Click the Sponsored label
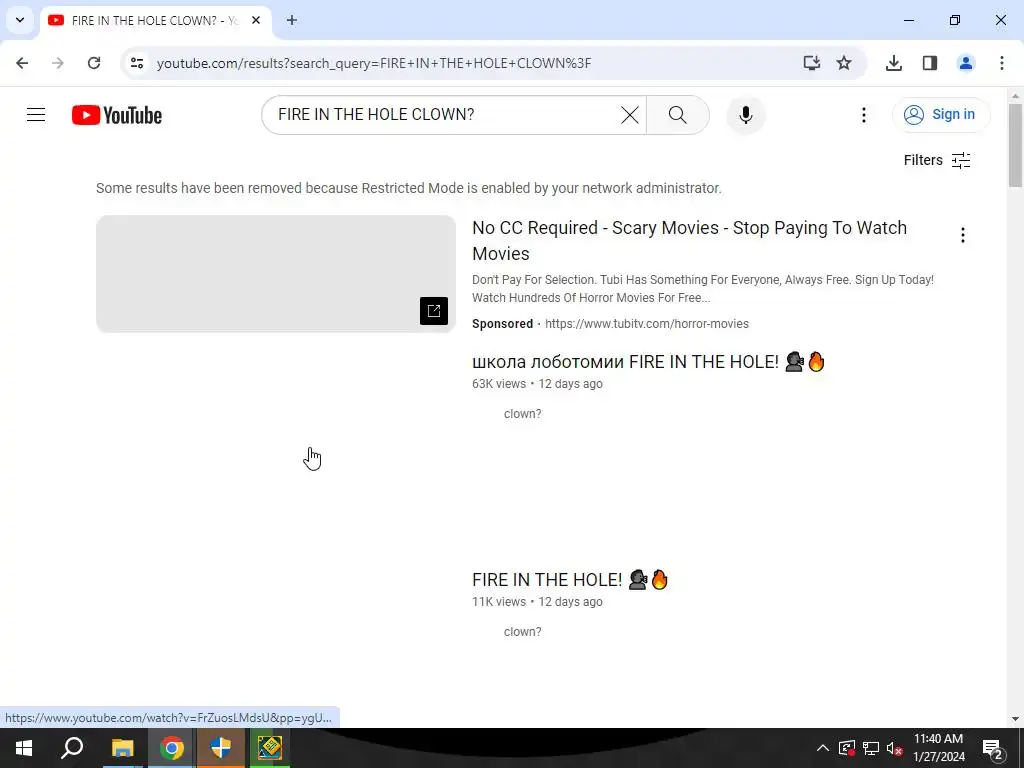The width and height of the screenshot is (1024, 768). (502, 324)
